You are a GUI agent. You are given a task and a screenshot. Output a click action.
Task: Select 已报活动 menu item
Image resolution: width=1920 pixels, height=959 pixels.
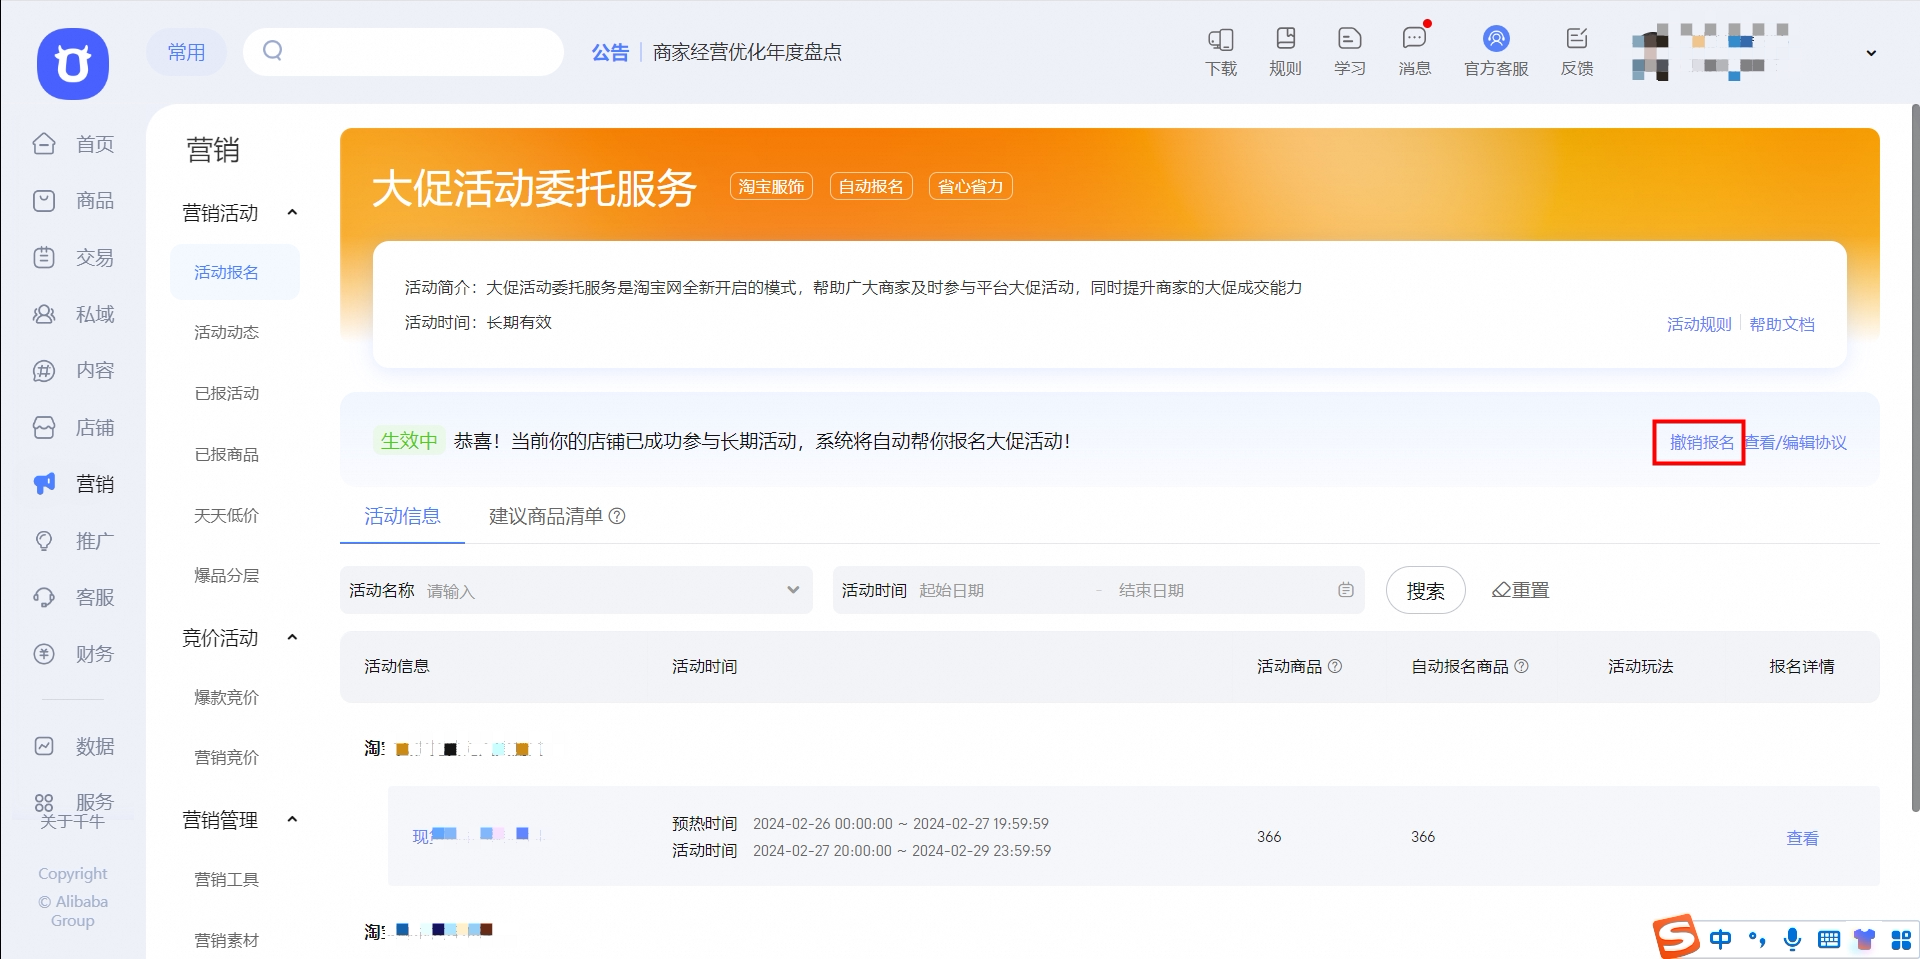(x=227, y=394)
